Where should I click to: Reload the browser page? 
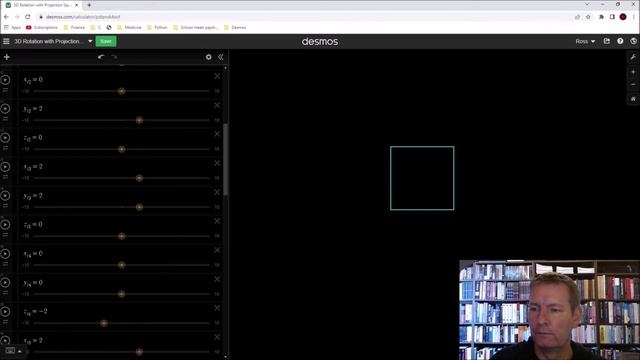[28, 17]
